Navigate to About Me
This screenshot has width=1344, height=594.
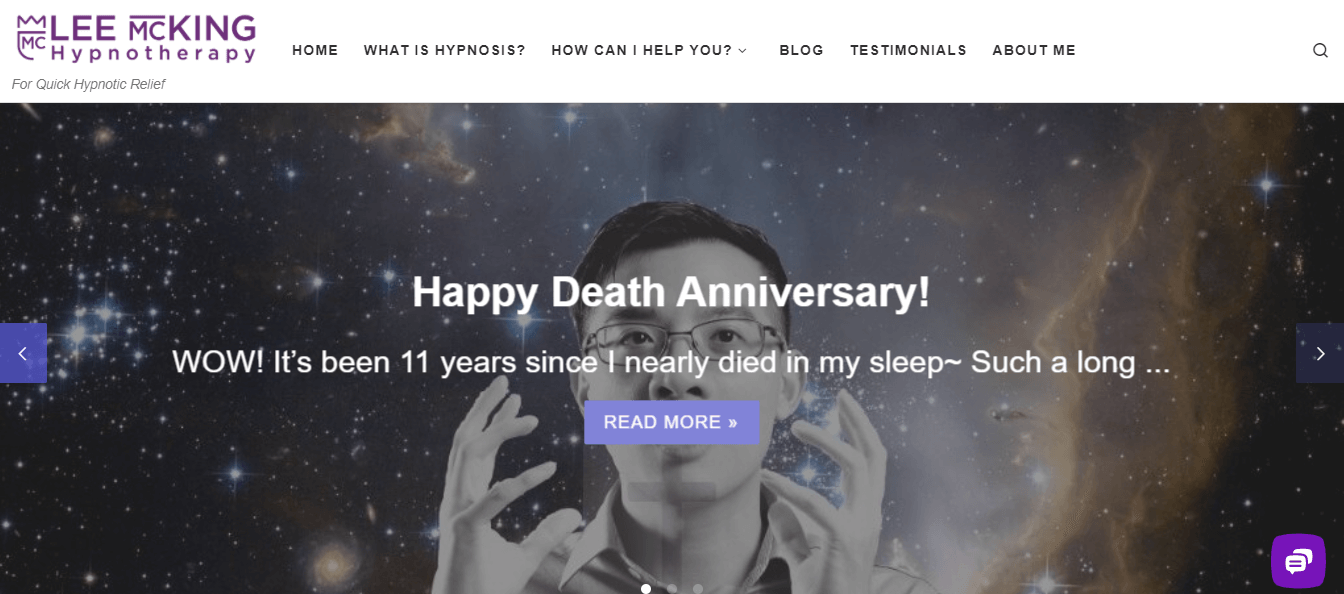1034,50
